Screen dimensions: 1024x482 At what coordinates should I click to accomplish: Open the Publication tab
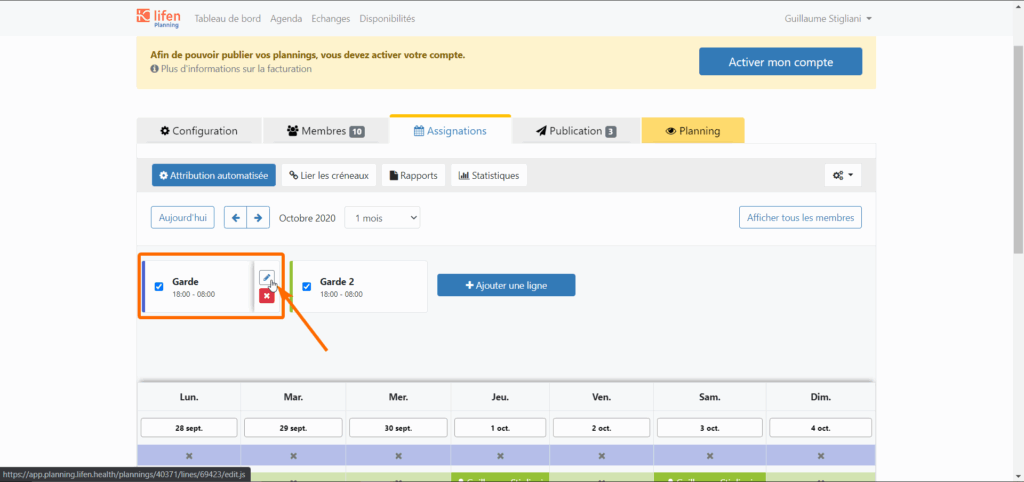pyautogui.click(x=576, y=131)
